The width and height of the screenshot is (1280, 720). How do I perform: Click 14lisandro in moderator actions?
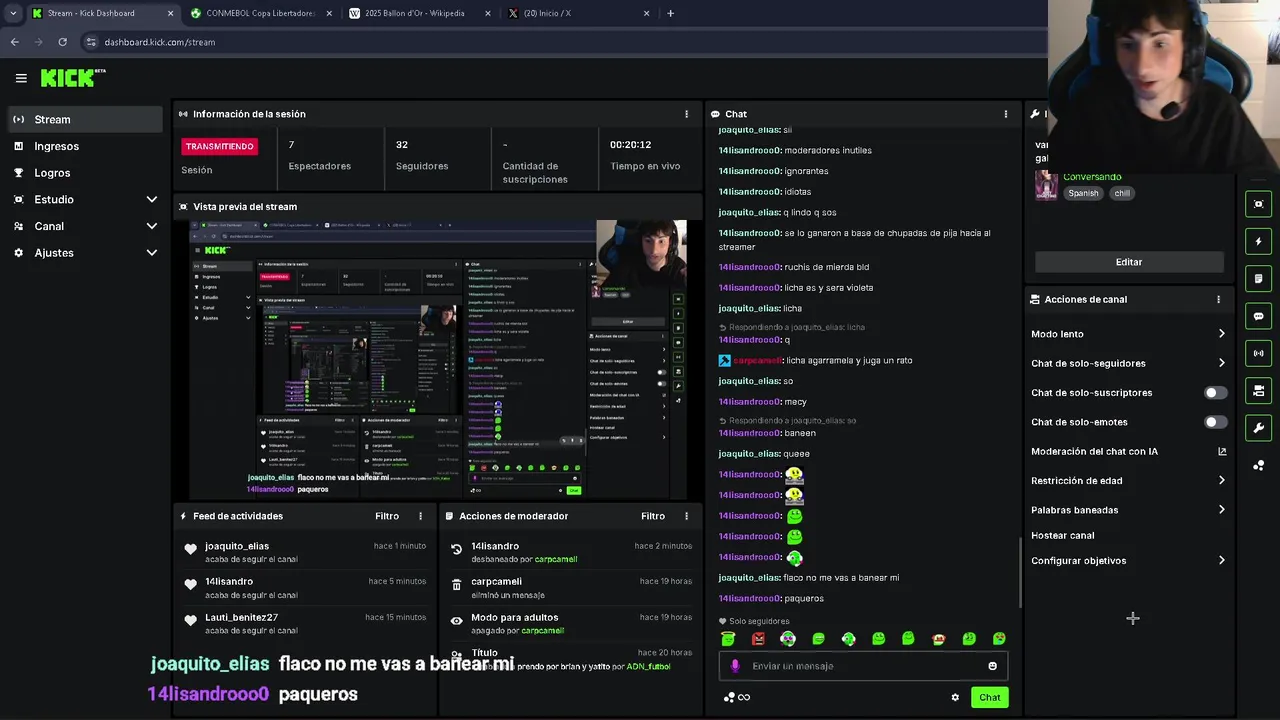click(495, 546)
